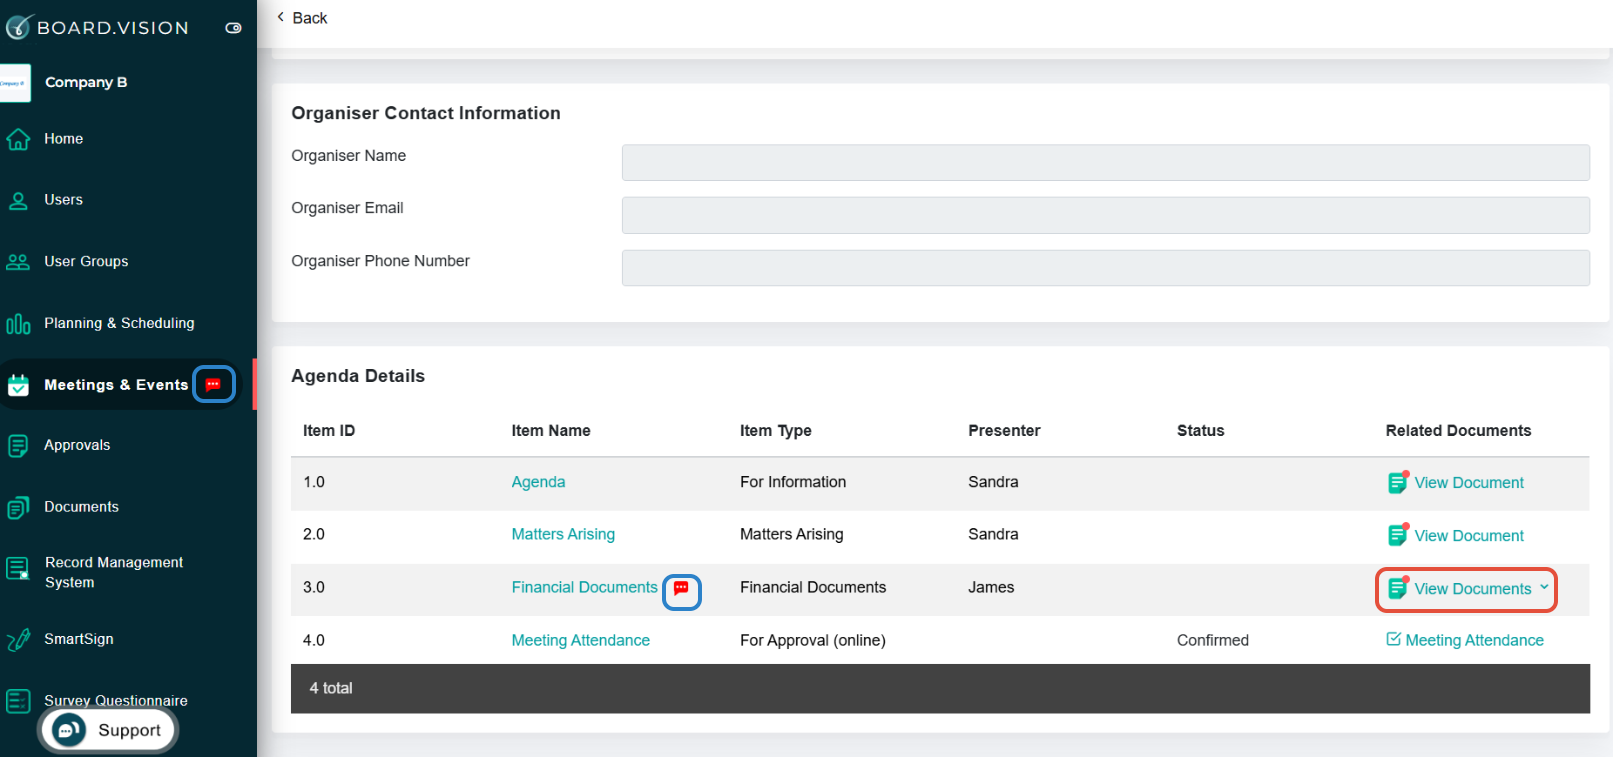Viewport: 1613px width, 757px height.
Task: Open the Agenda item link
Action: [x=538, y=482]
